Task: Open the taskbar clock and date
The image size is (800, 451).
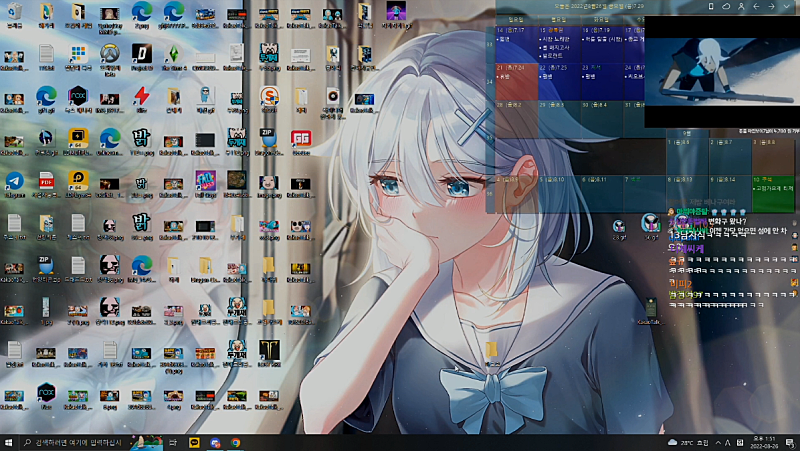Action: [x=764, y=442]
